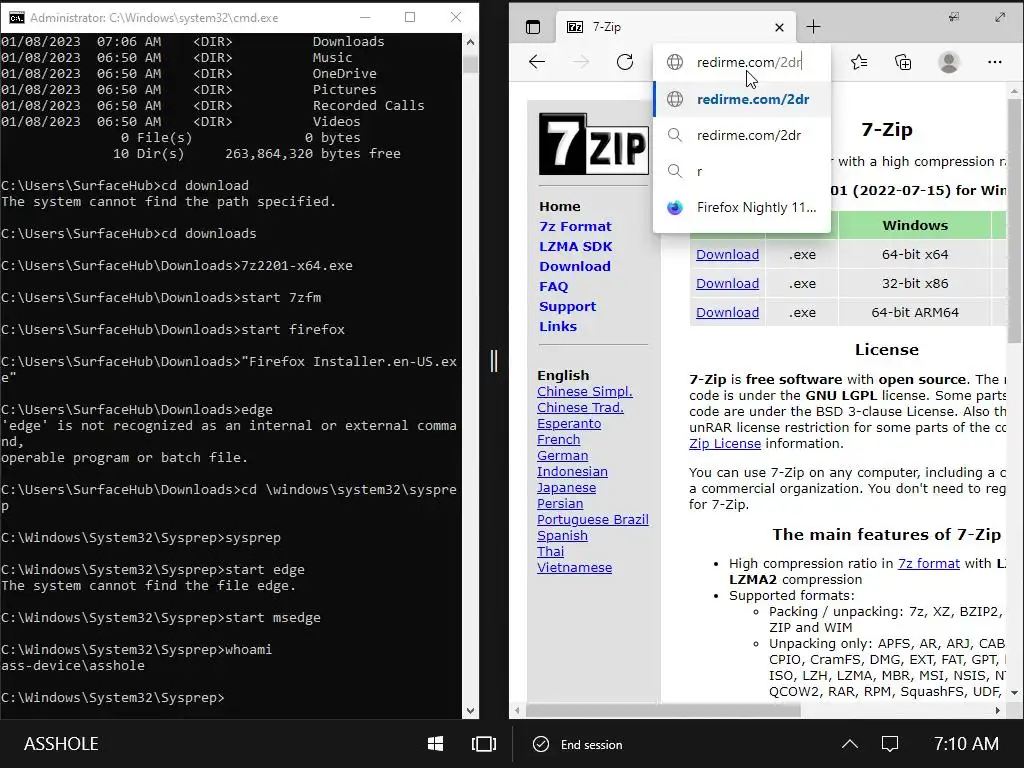
Task: Open the Windows Start button
Action: click(436, 744)
